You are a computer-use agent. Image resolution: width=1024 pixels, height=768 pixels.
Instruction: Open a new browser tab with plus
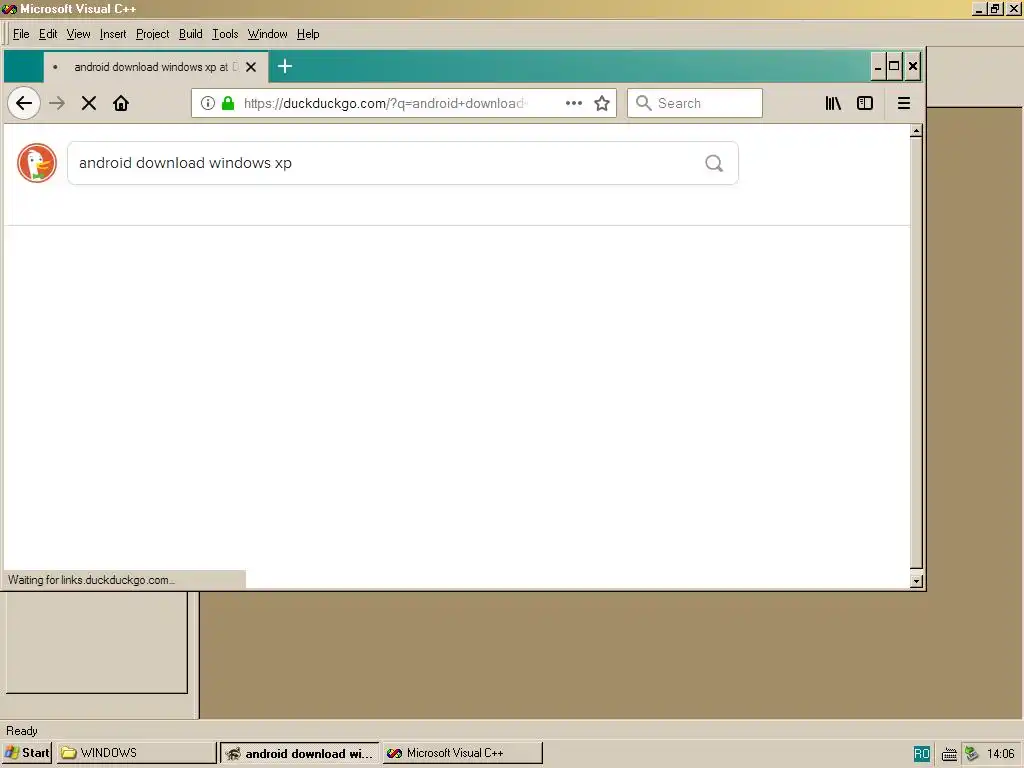click(x=285, y=66)
